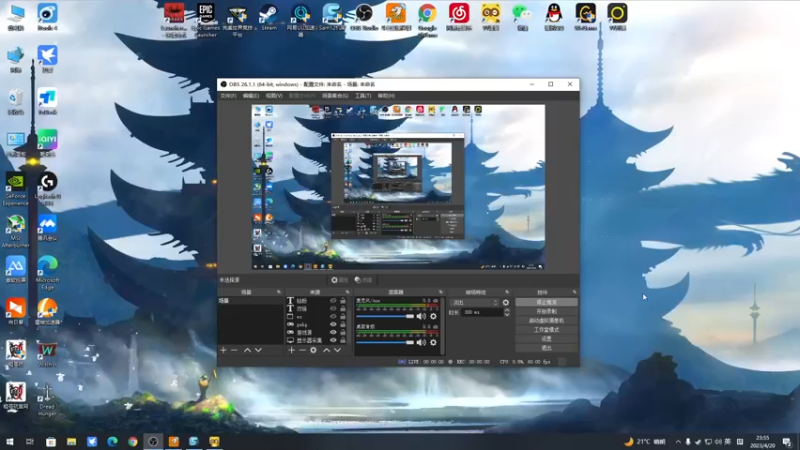Screen dimensions: 800x450
Task: Pop out the 混音器 dock panel
Action: pyautogui.click(x=441, y=292)
